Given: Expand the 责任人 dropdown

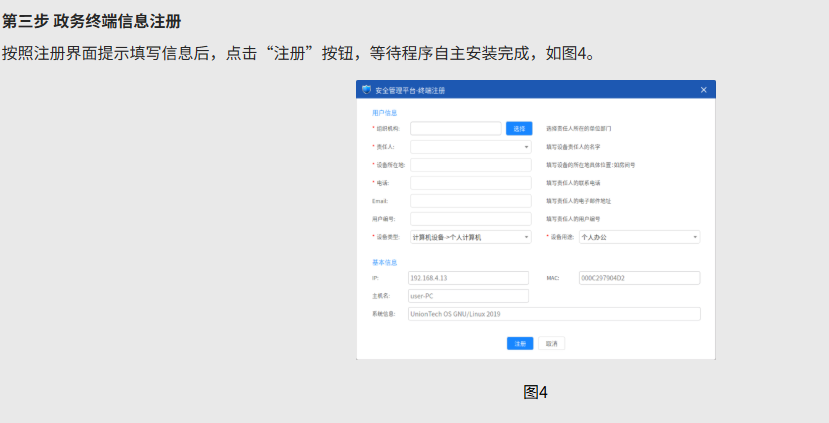Looking at the screenshot, I should tap(470, 146).
